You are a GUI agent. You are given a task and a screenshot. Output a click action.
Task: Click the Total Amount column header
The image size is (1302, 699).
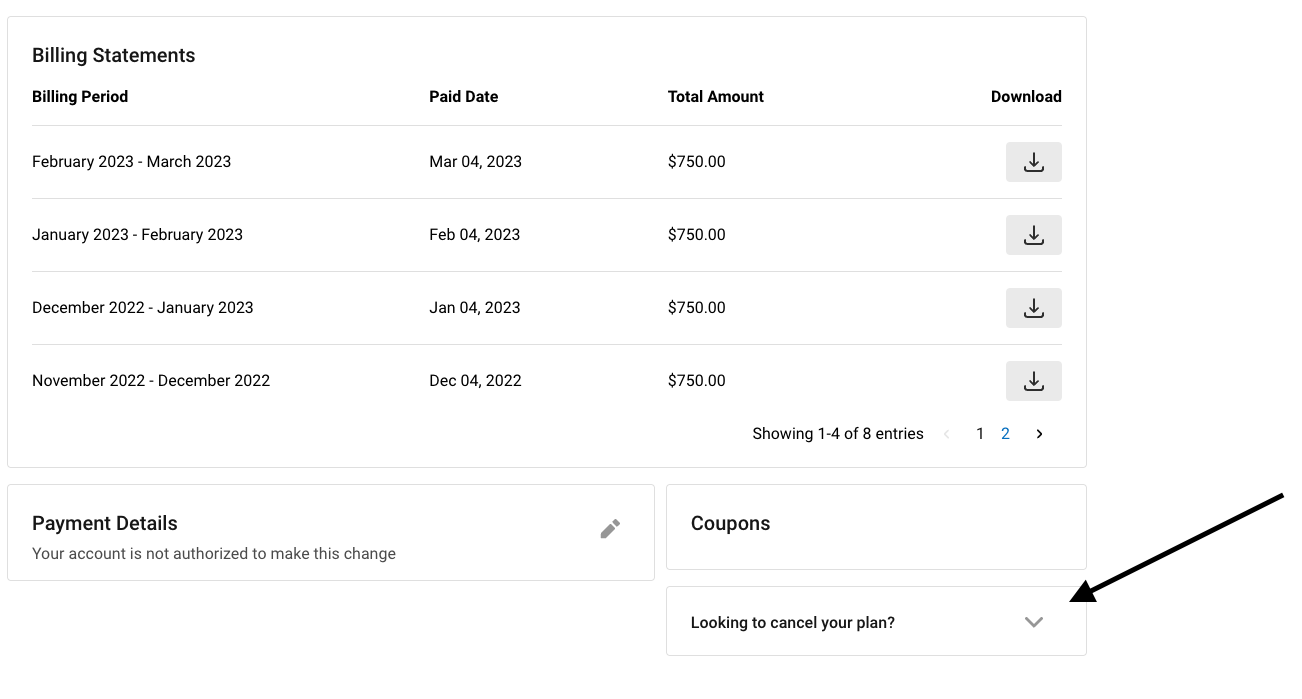(x=715, y=97)
